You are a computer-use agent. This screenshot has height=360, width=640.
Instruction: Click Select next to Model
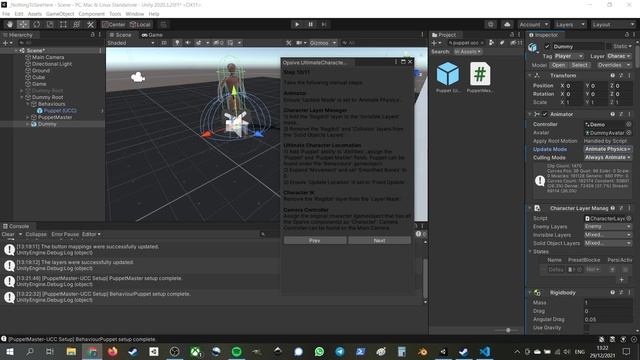tap(579, 65)
